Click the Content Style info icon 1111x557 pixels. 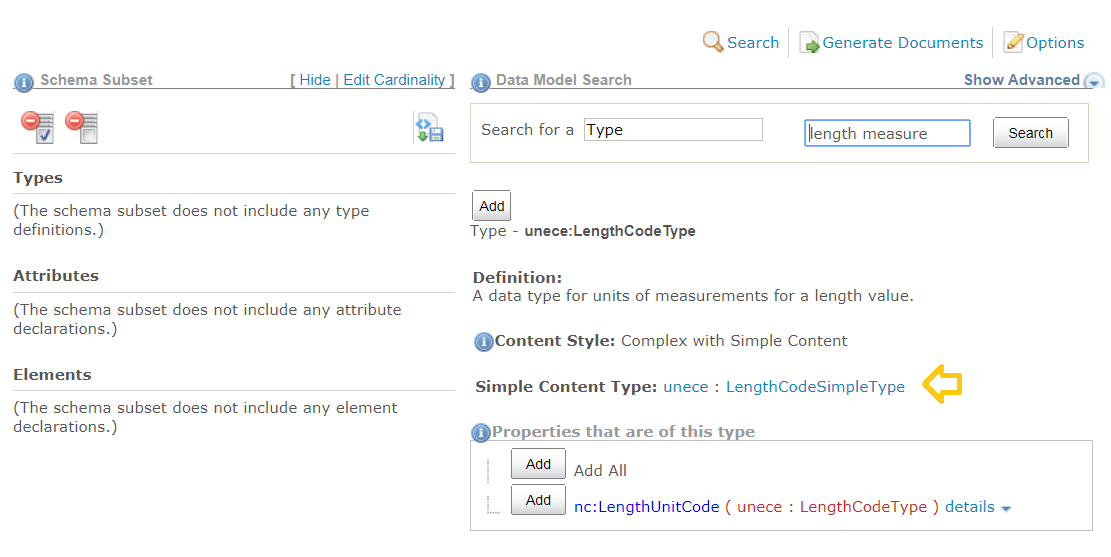point(484,341)
